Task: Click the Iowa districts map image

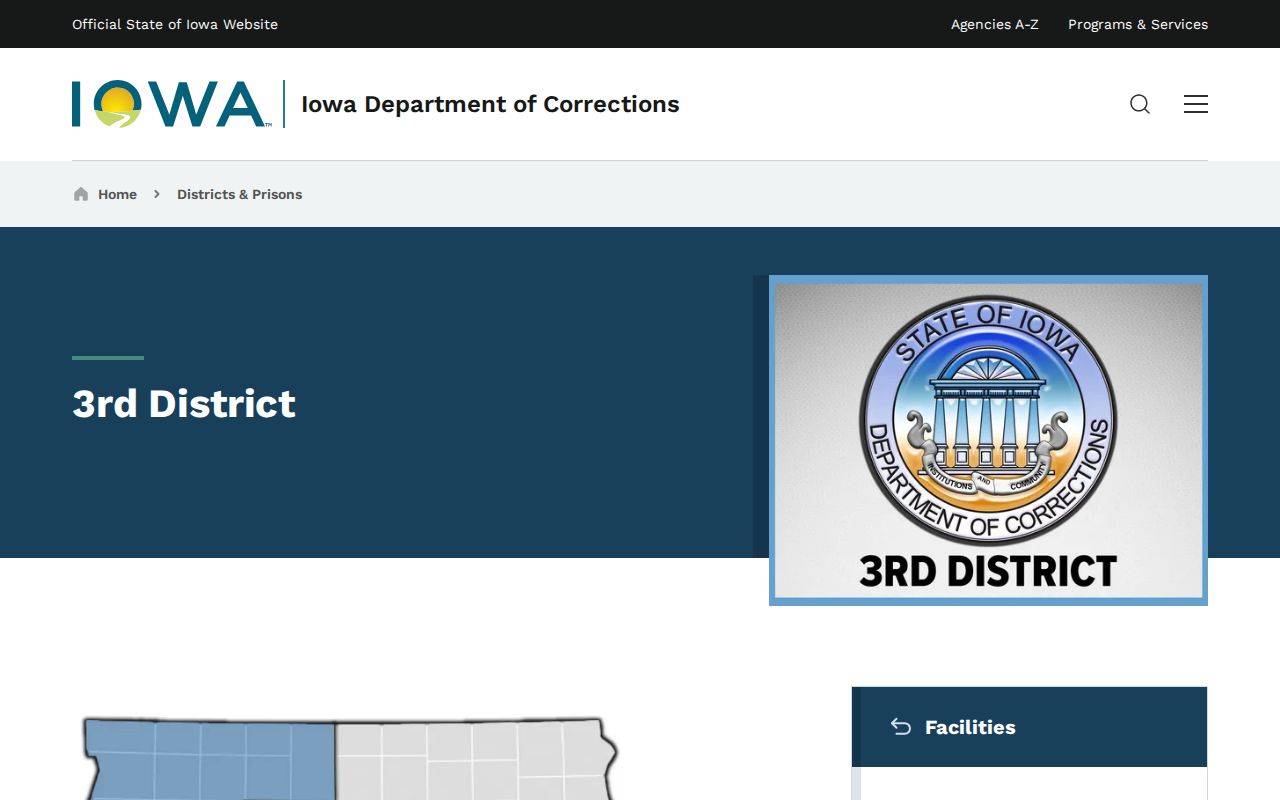Action: pos(350,758)
